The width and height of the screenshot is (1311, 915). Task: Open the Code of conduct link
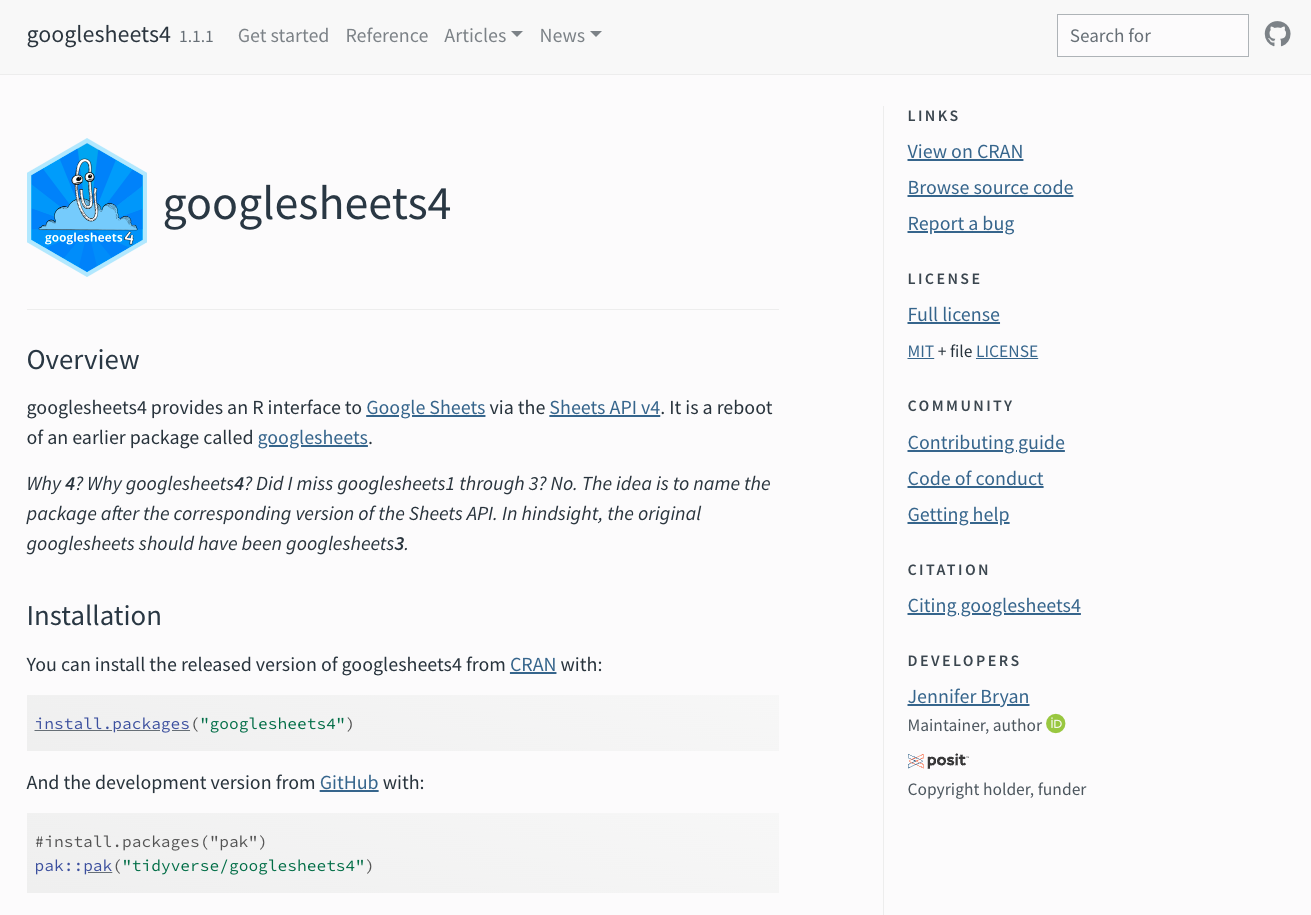975,479
